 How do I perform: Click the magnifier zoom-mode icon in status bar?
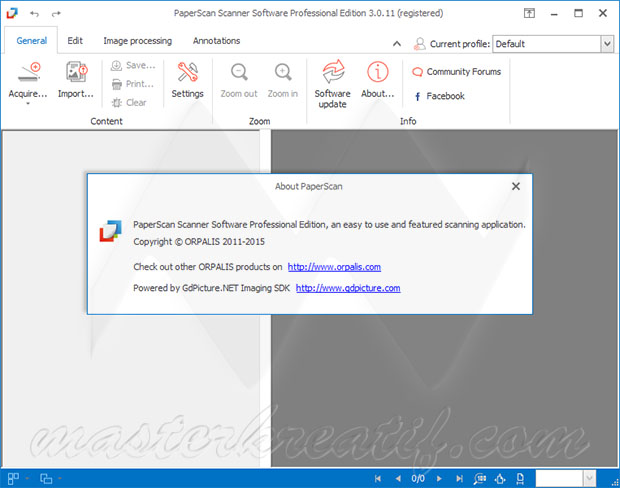click(480, 479)
